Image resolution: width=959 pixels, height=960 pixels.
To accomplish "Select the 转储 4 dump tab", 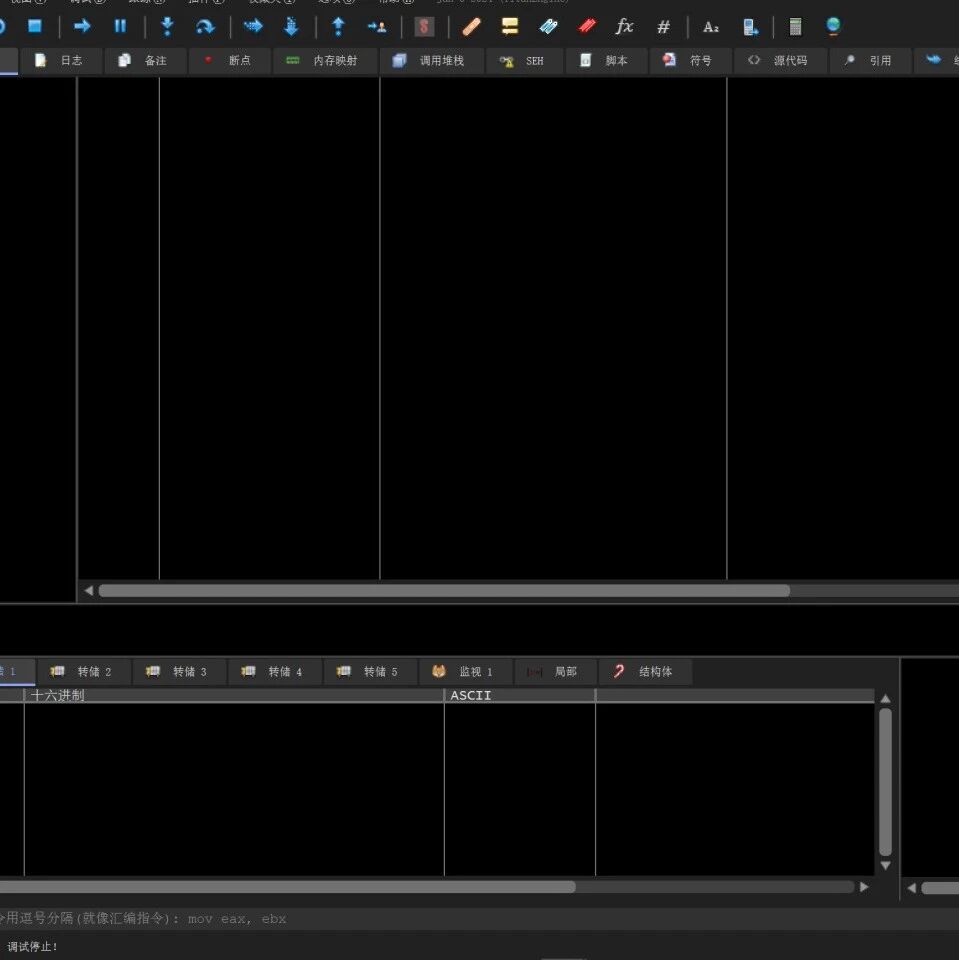I will tap(275, 672).
